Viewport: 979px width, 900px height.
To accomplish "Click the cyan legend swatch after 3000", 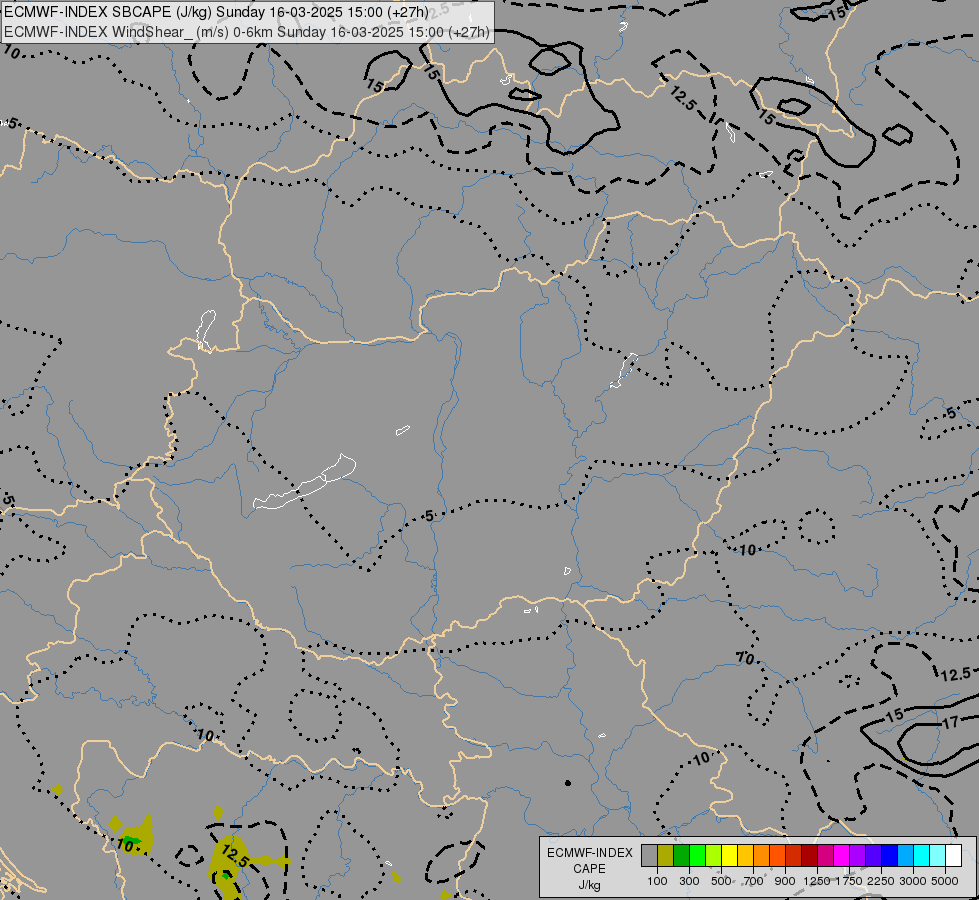I will tap(922, 856).
